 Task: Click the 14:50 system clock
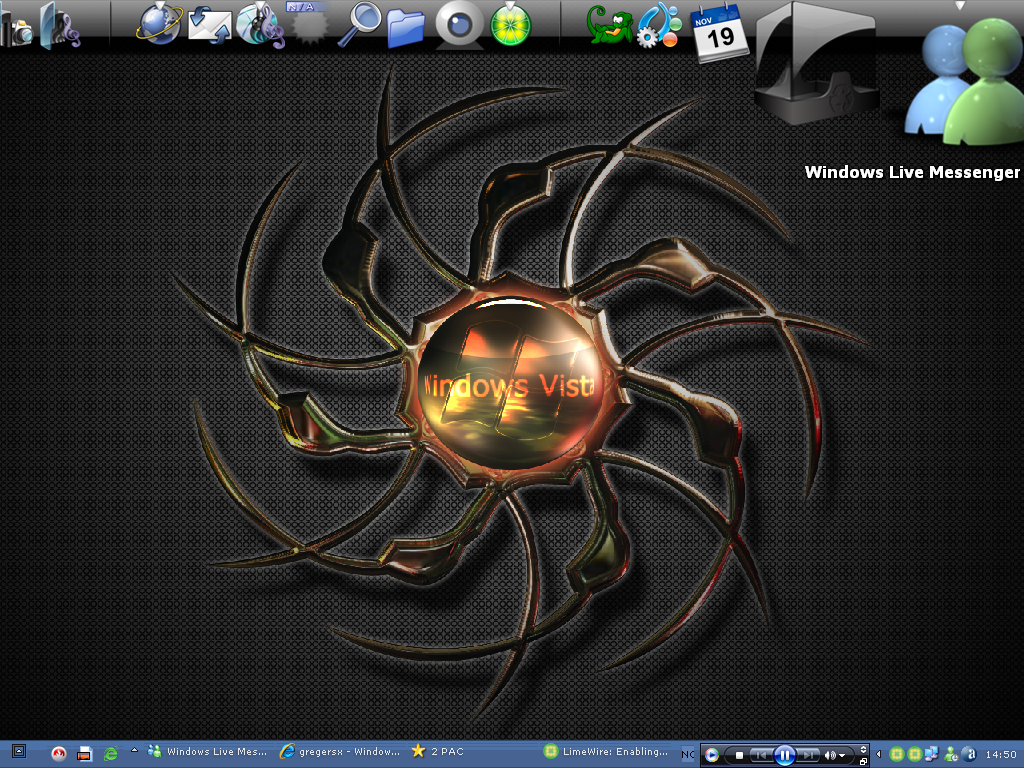click(x=1000, y=755)
